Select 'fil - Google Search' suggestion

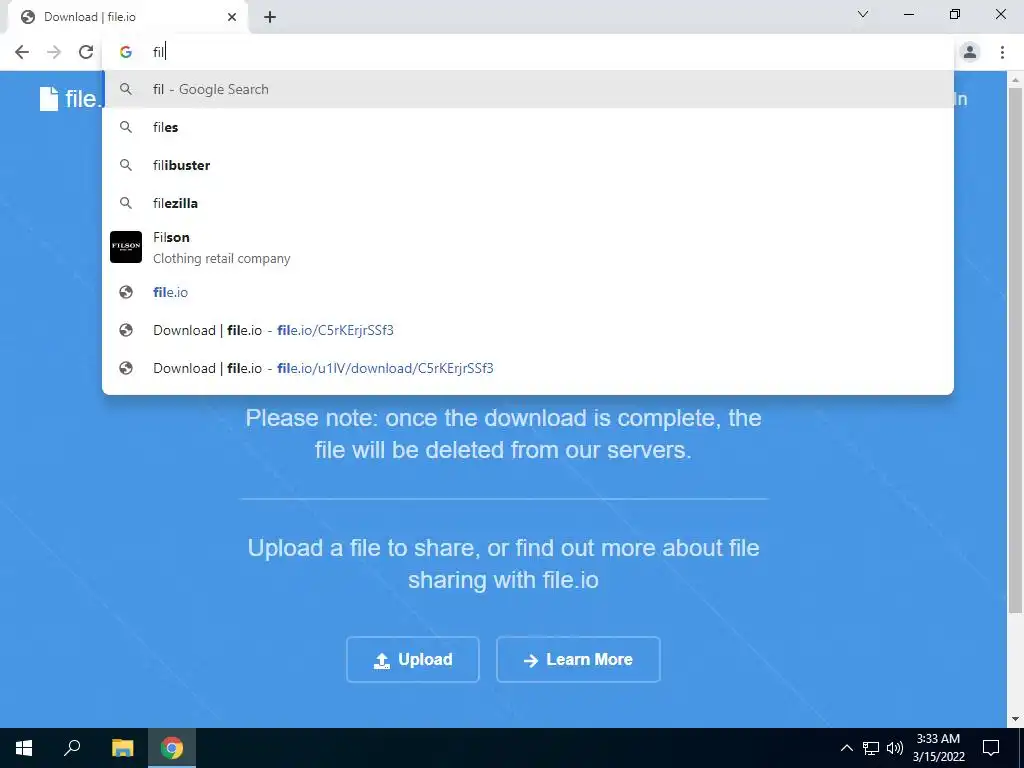[x=528, y=89]
